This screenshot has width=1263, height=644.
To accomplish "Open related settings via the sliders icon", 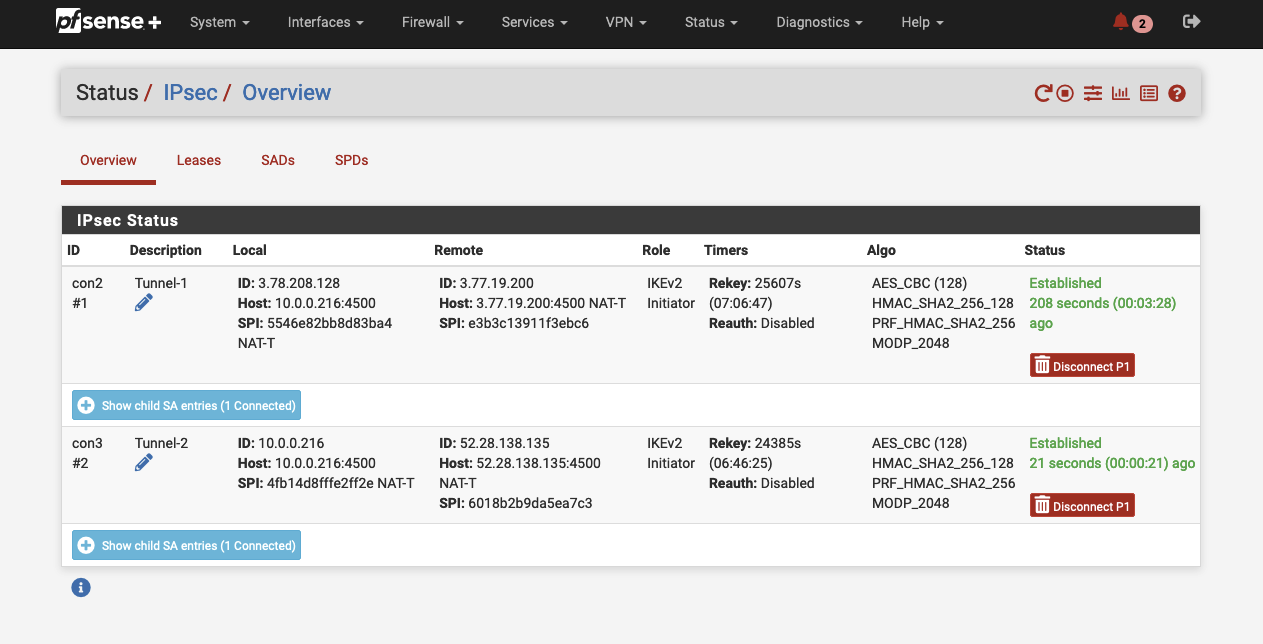I will pyautogui.click(x=1093, y=93).
